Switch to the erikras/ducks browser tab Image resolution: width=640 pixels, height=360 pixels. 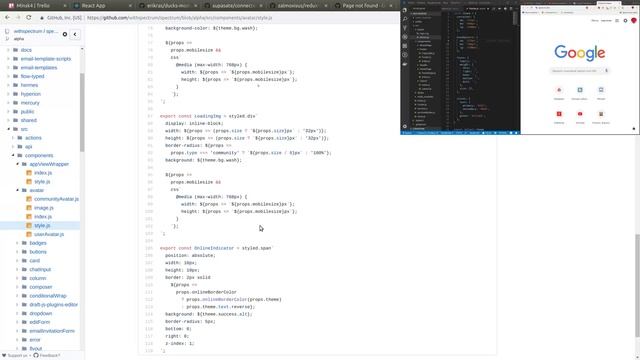pos(169,6)
